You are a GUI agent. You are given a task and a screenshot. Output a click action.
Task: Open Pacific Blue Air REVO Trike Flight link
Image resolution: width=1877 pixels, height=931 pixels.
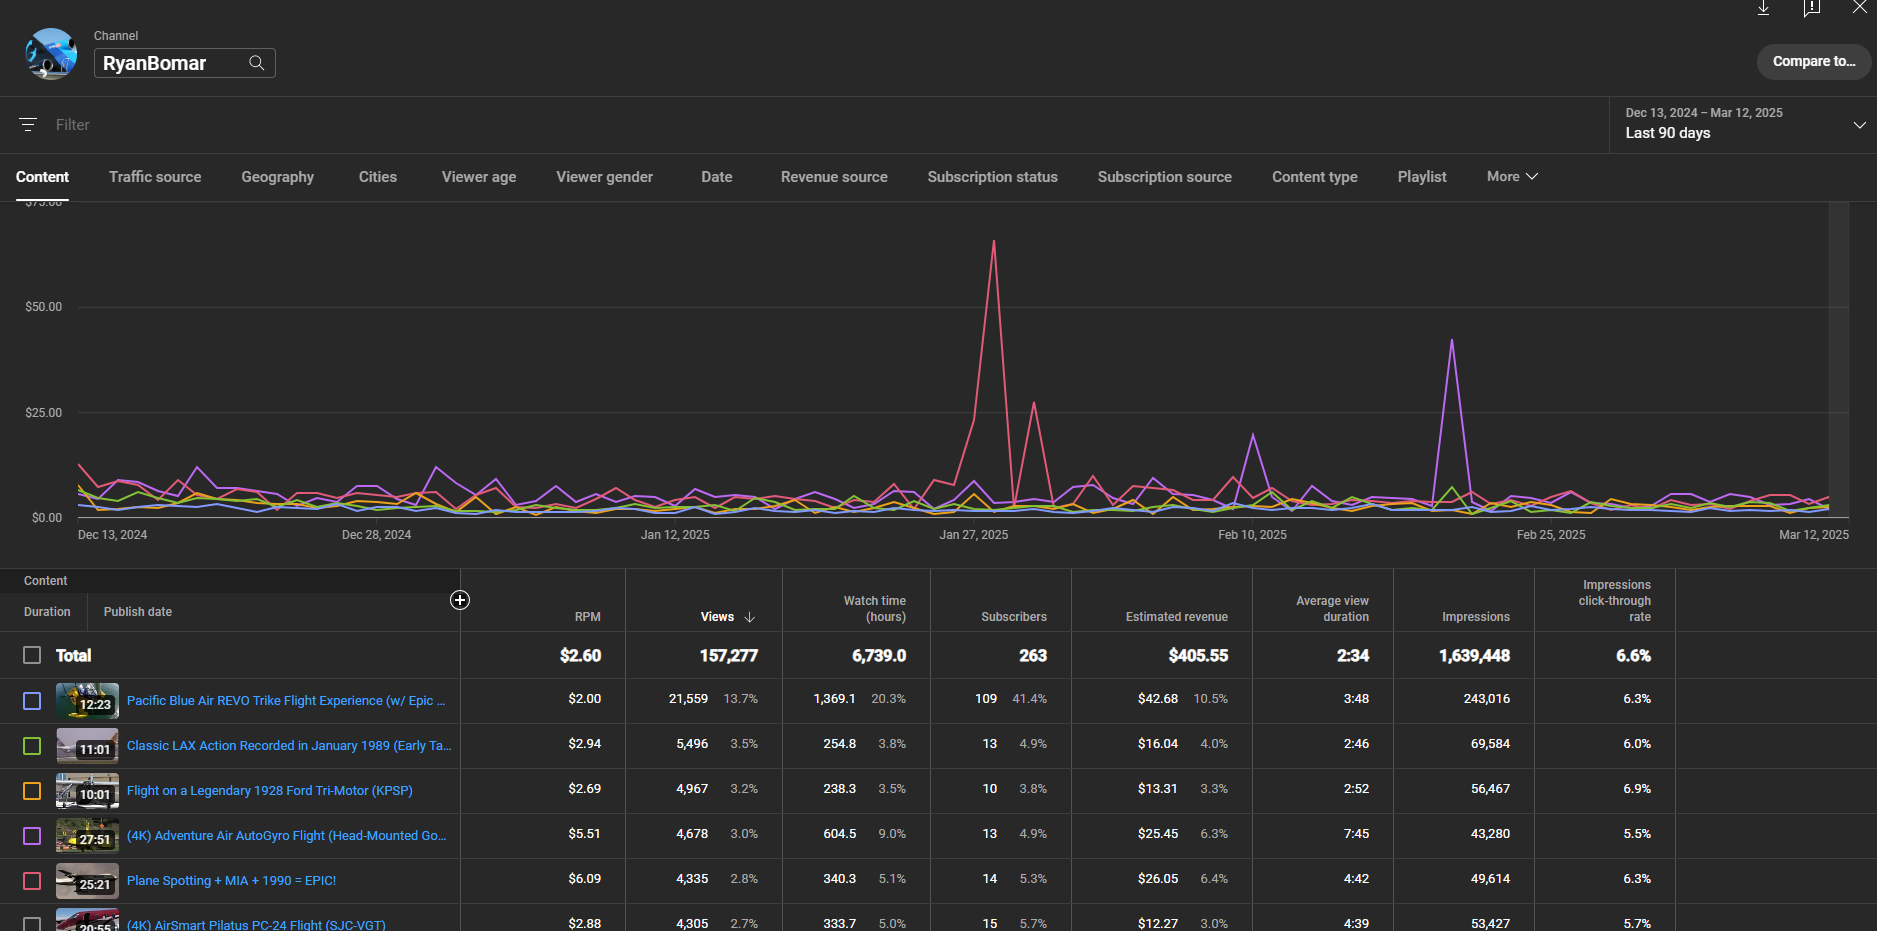click(x=286, y=701)
